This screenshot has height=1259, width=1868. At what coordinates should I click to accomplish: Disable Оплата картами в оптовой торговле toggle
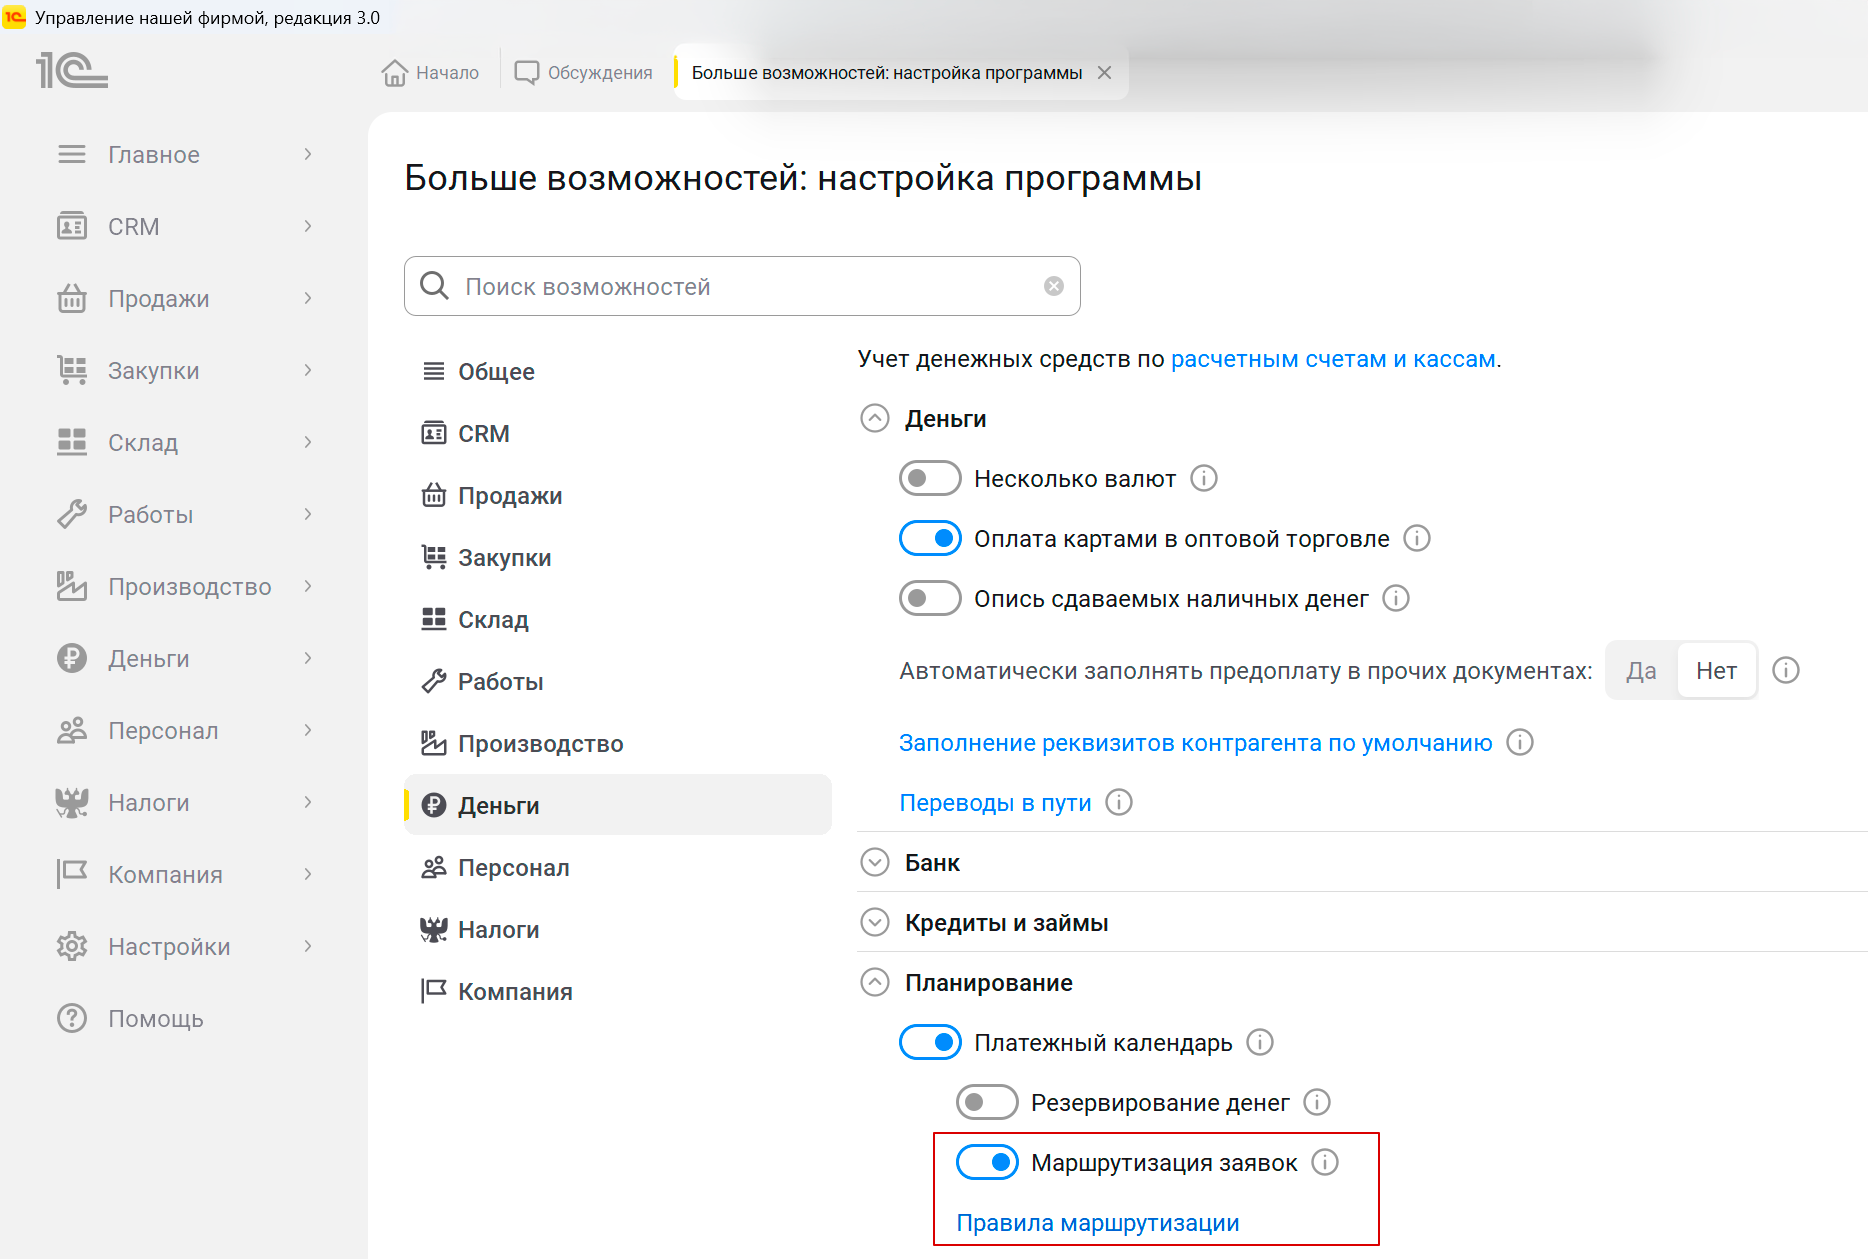coord(930,538)
